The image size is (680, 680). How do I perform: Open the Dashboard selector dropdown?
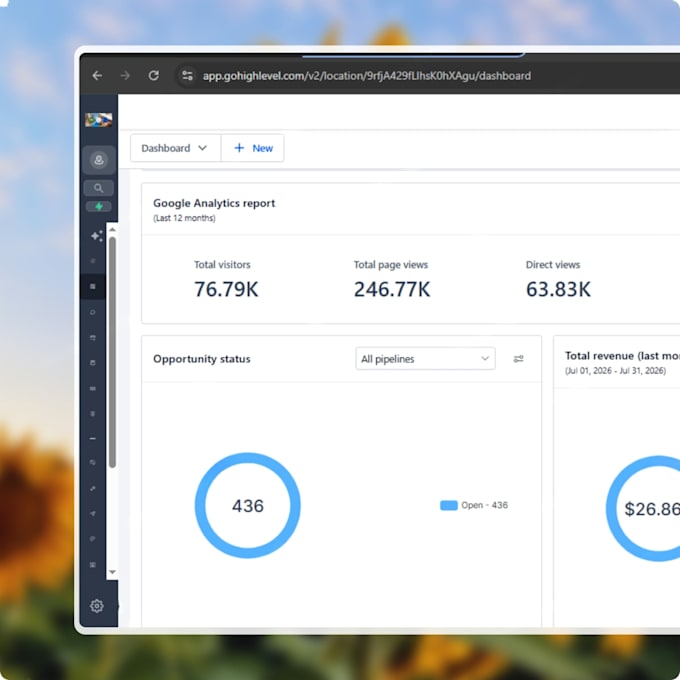pos(175,148)
